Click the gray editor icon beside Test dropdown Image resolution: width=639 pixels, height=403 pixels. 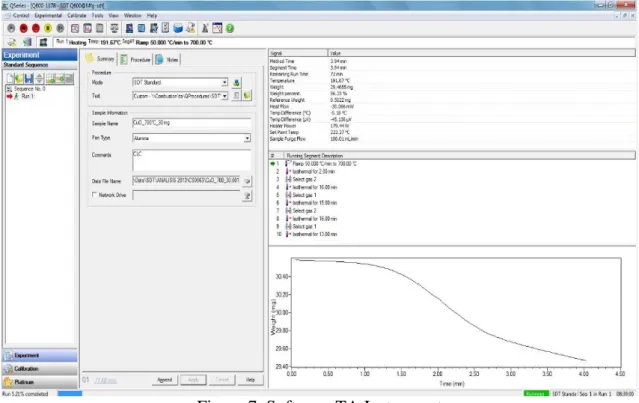point(236,96)
